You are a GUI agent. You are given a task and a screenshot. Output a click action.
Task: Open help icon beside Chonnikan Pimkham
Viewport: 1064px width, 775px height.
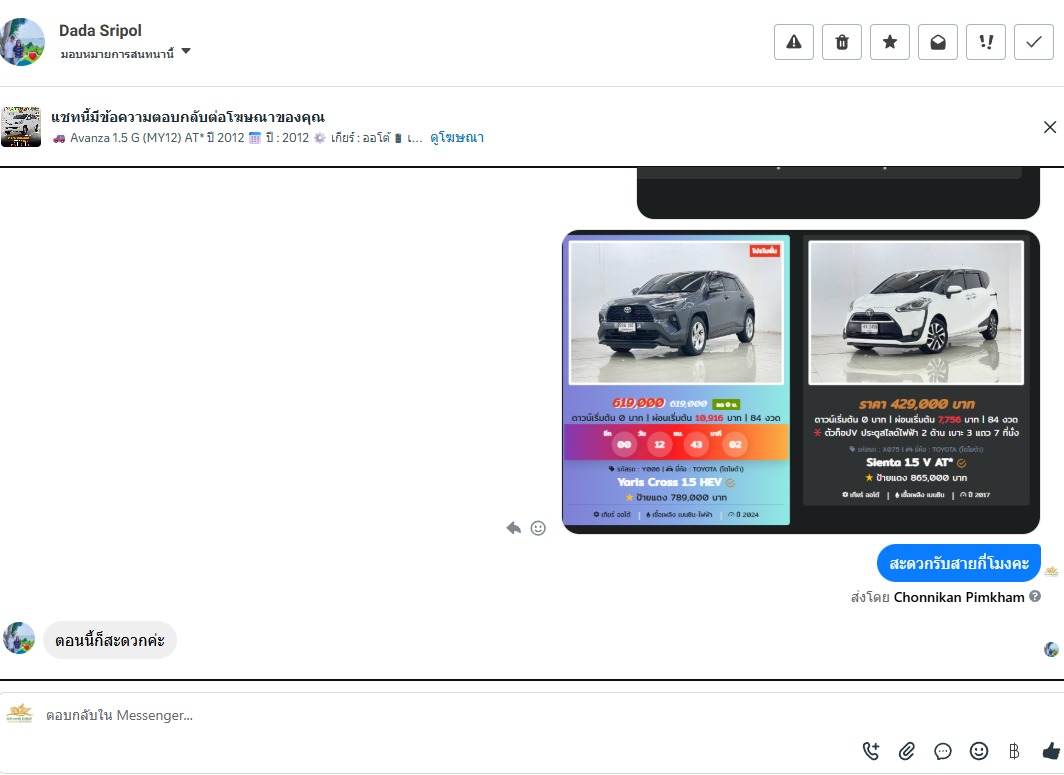pyautogui.click(x=1035, y=597)
